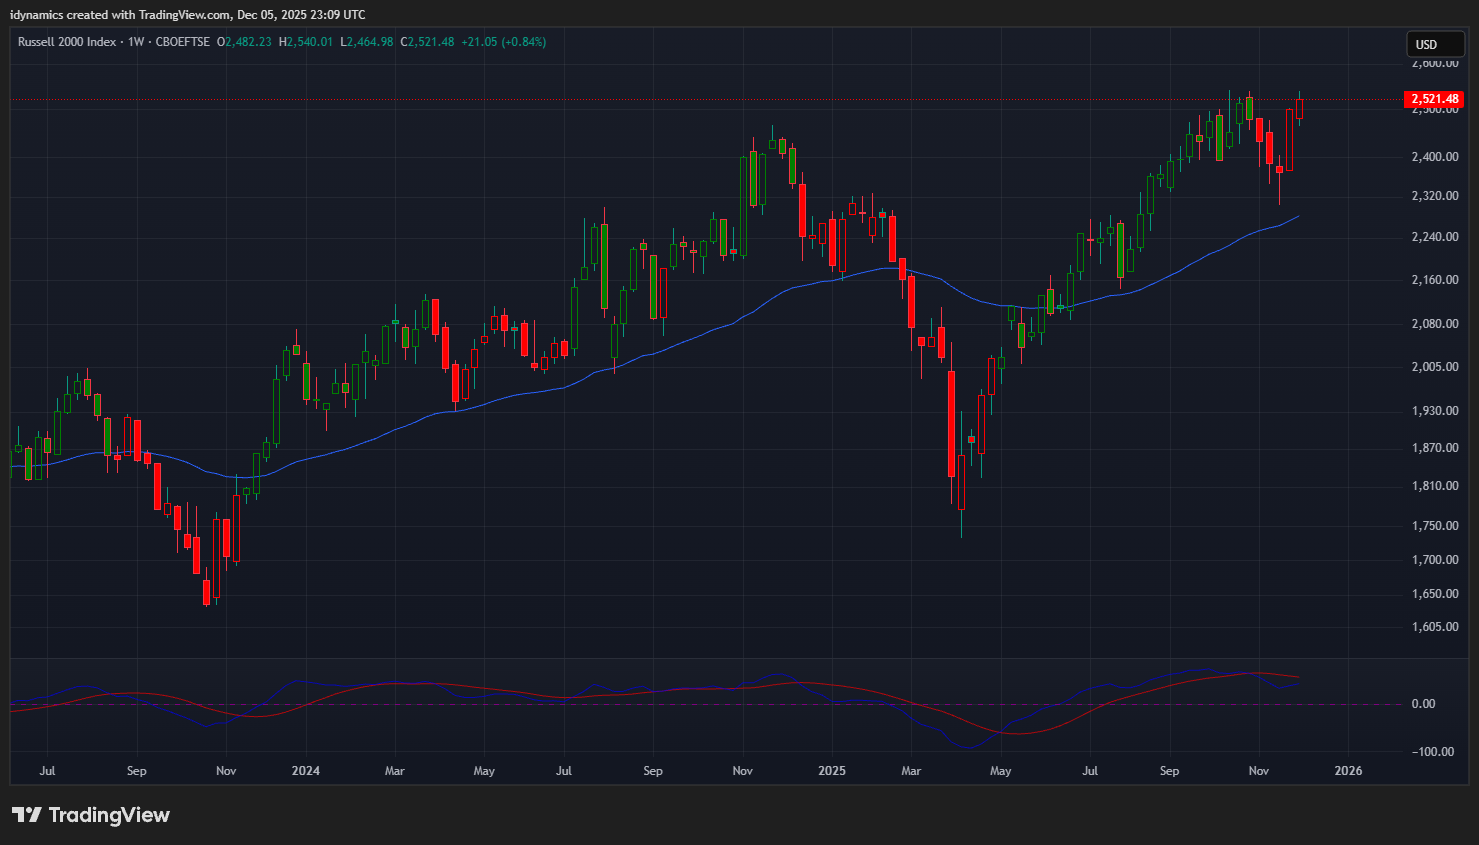This screenshot has height=845, width=1479.
Task: Click the high price value H2,540.01
Action: pos(306,42)
